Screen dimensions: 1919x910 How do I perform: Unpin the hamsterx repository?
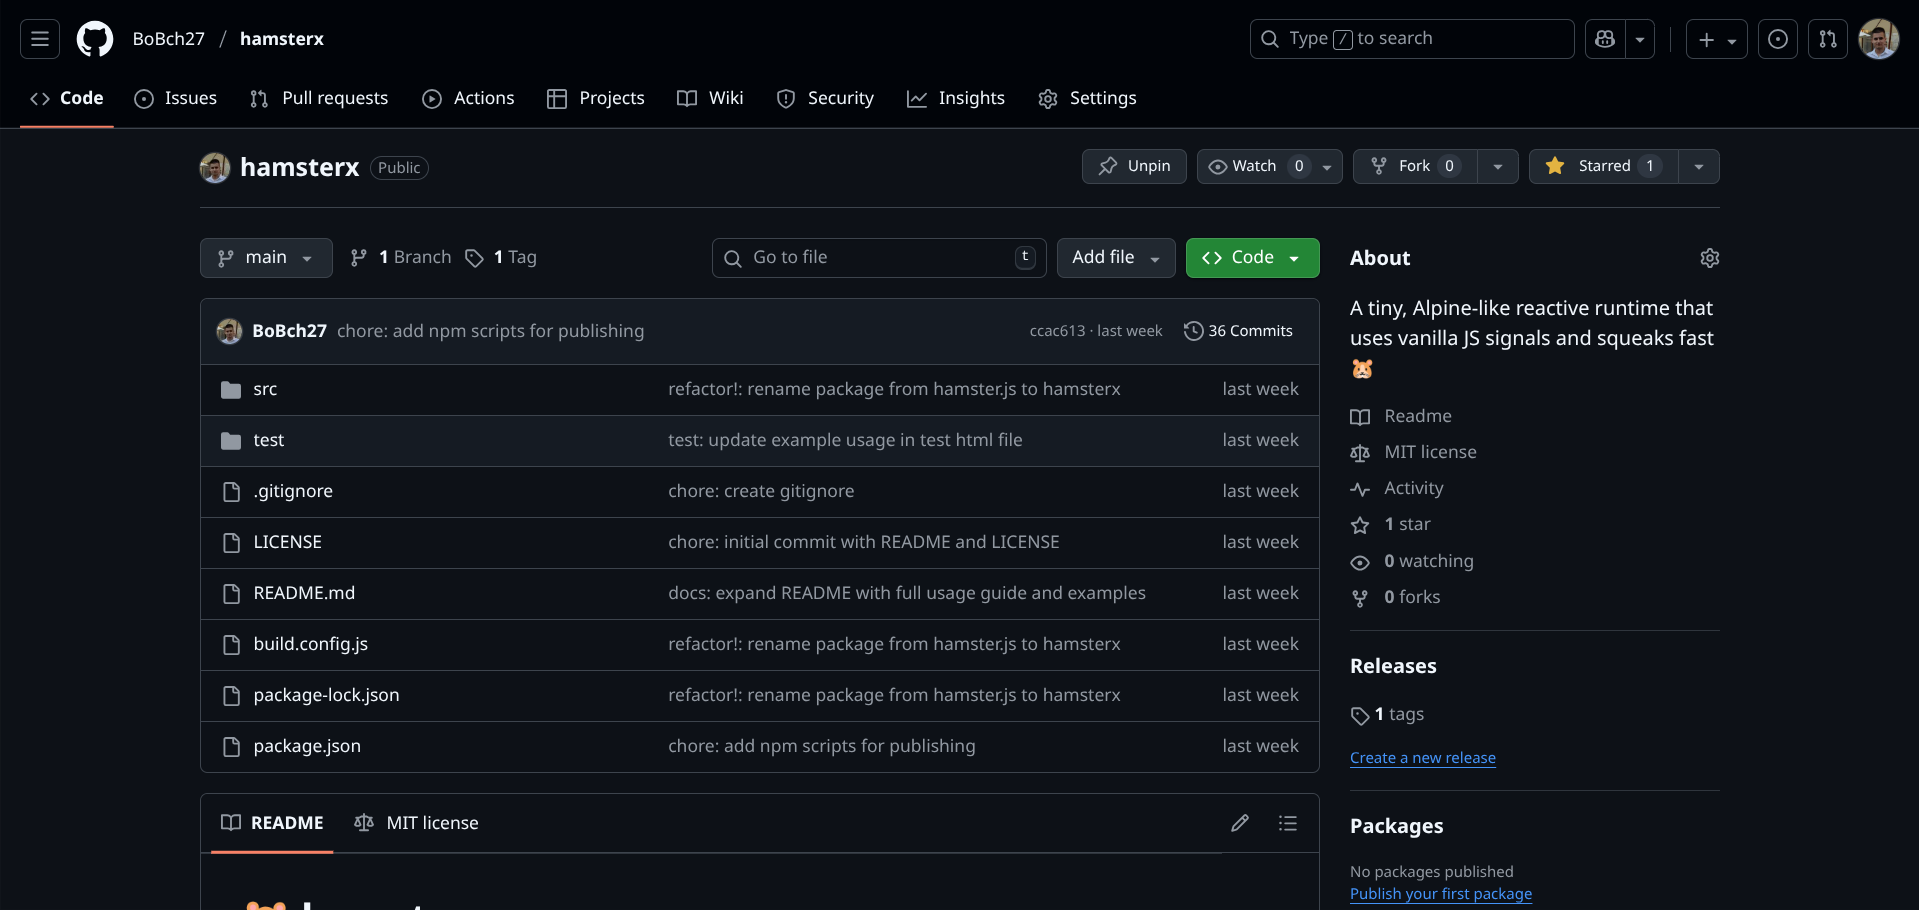[x=1134, y=166]
